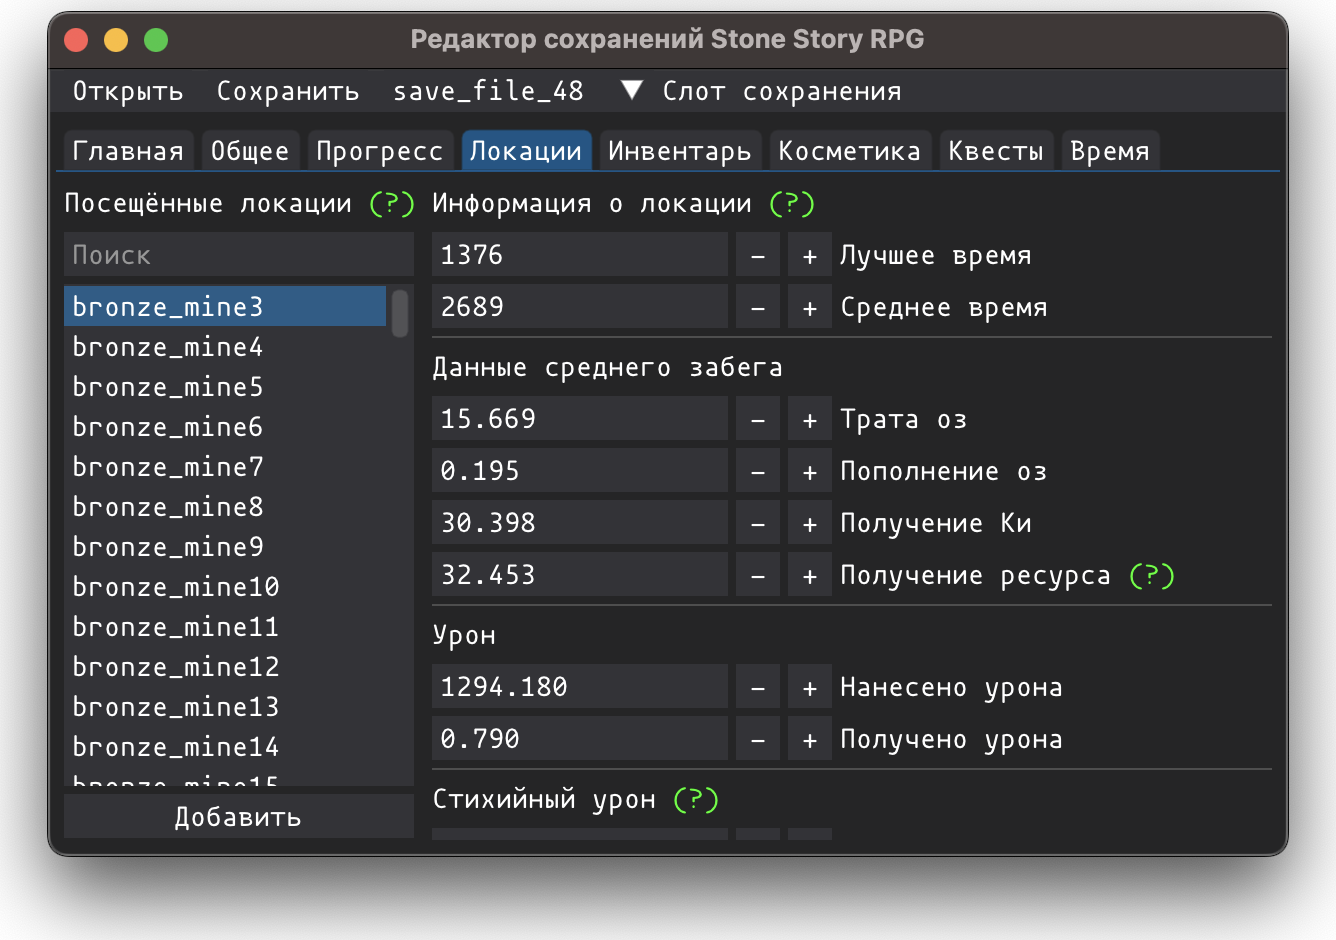Open the Открыть menu
This screenshot has height=940, width=1336.
click(128, 91)
